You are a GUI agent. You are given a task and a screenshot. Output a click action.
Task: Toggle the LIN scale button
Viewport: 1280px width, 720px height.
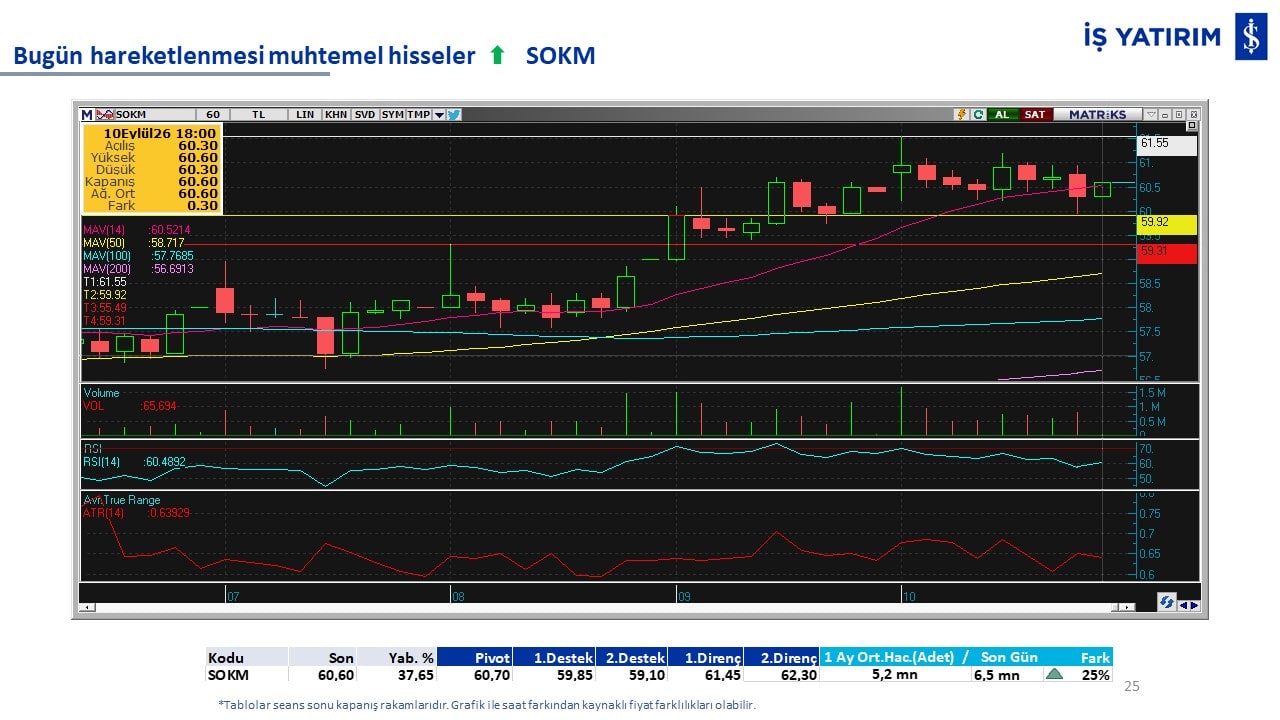pyautogui.click(x=305, y=115)
